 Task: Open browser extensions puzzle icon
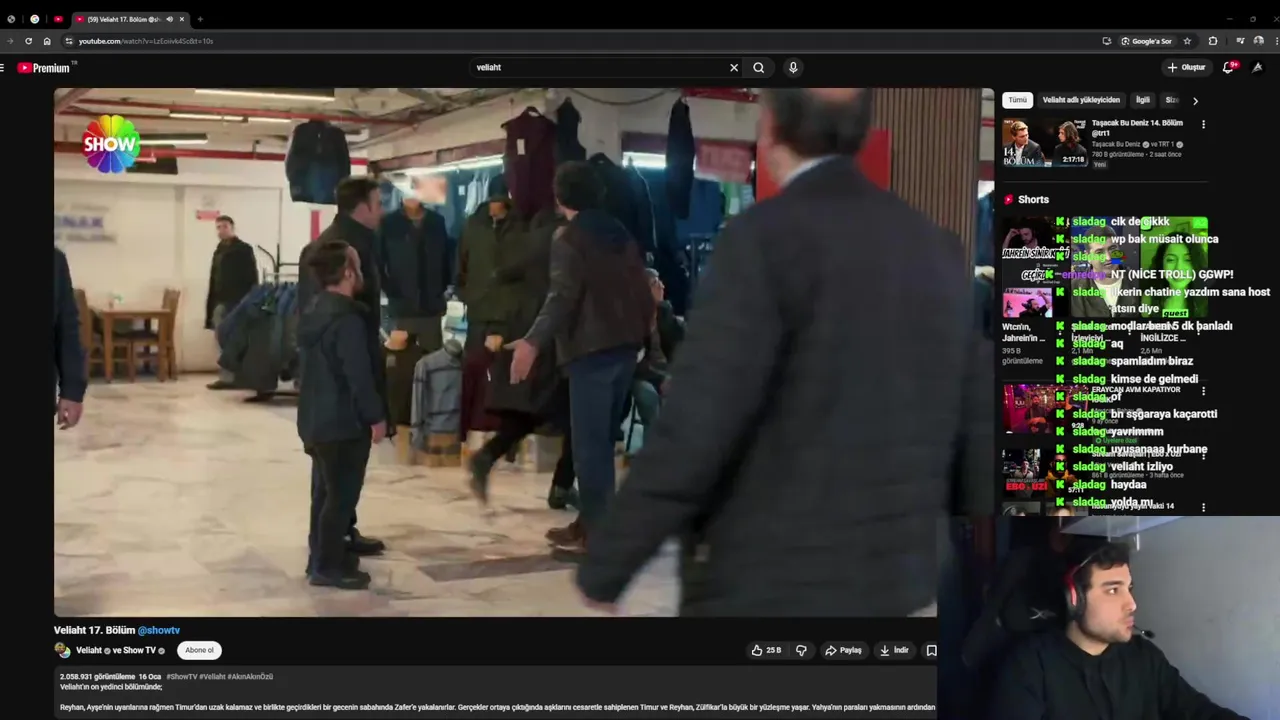[x=1213, y=41]
